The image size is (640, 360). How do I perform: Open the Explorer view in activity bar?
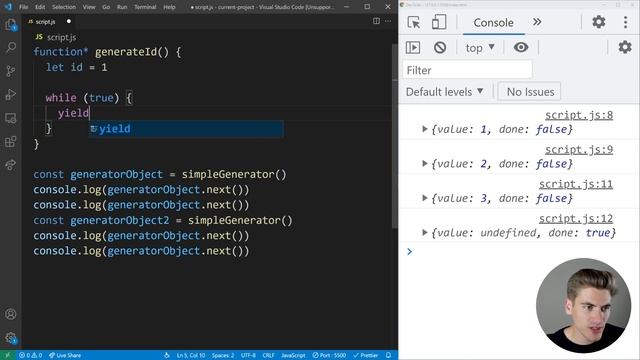point(11,24)
